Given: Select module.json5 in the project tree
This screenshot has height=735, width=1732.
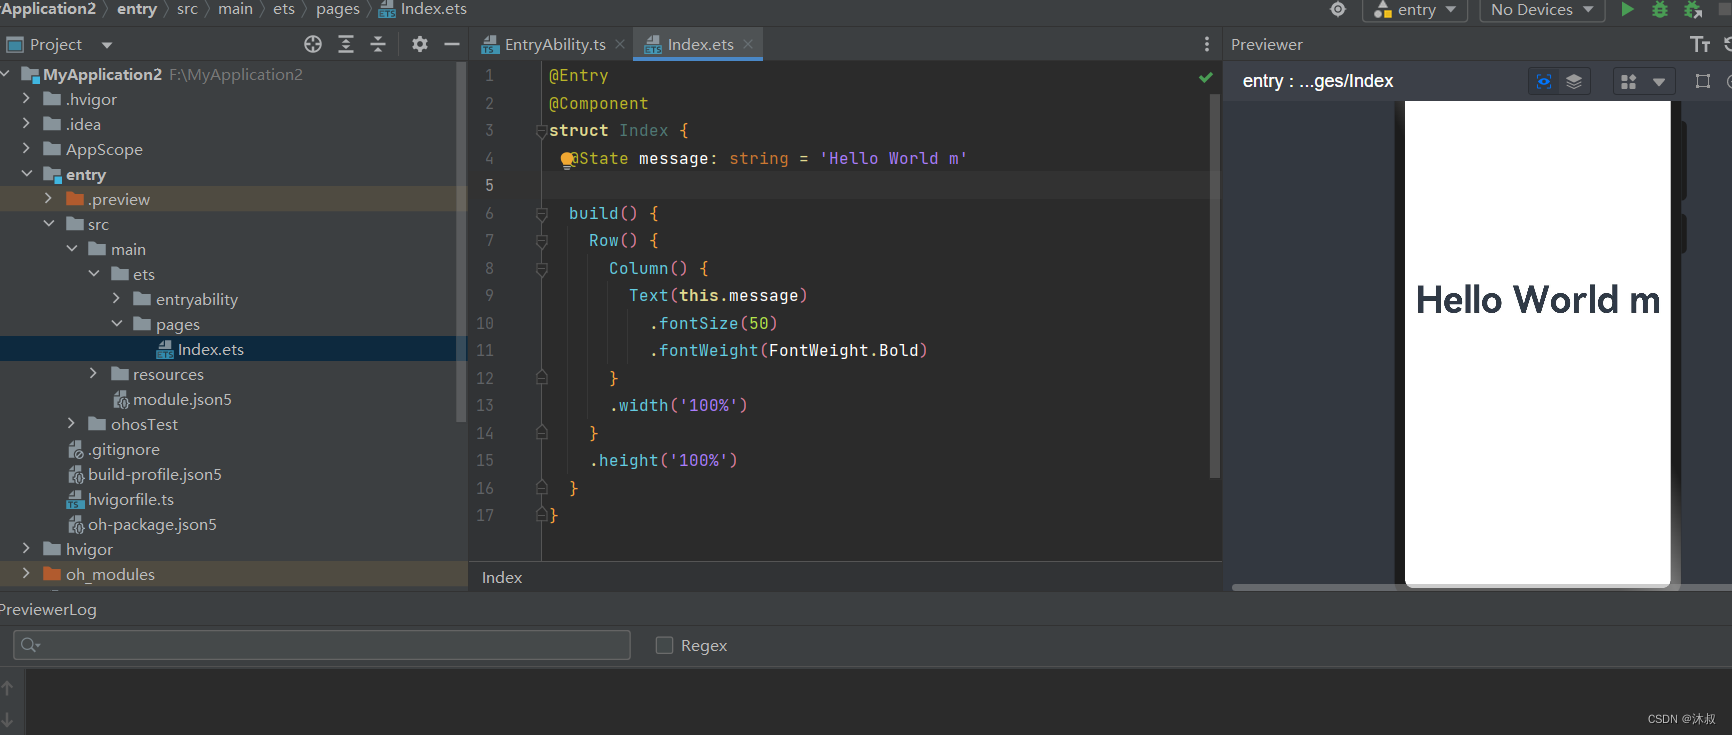Looking at the screenshot, I should (182, 400).
